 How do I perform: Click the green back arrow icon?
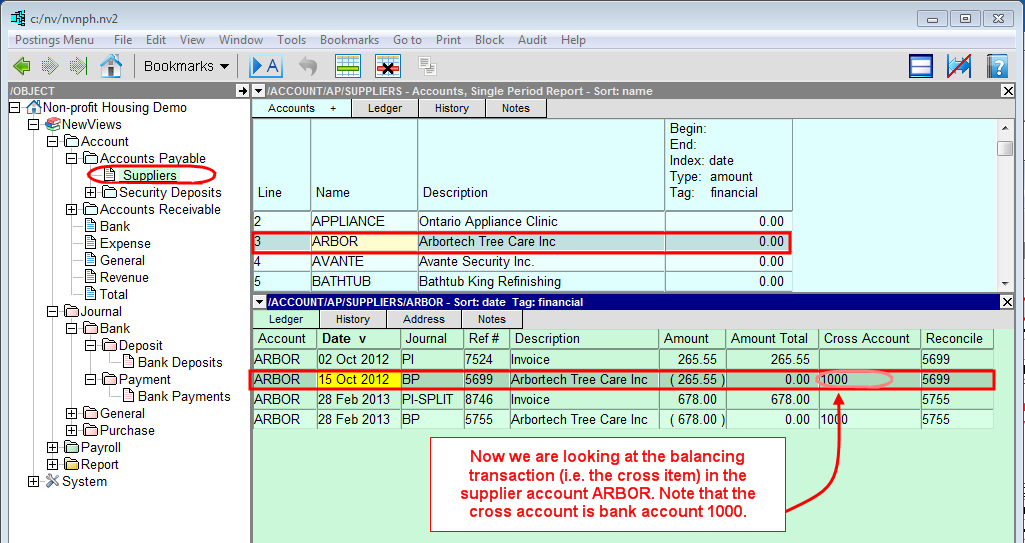(x=22, y=66)
